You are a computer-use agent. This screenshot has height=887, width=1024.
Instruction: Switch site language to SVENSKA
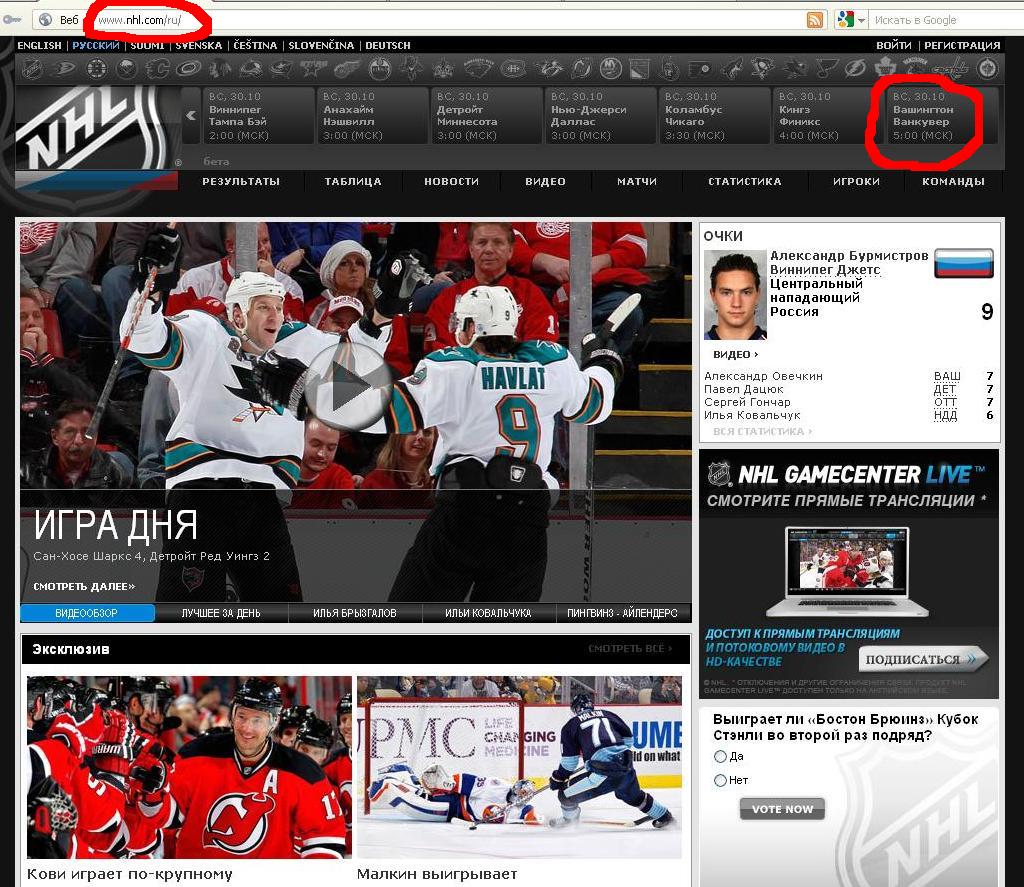pyautogui.click(x=199, y=45)
